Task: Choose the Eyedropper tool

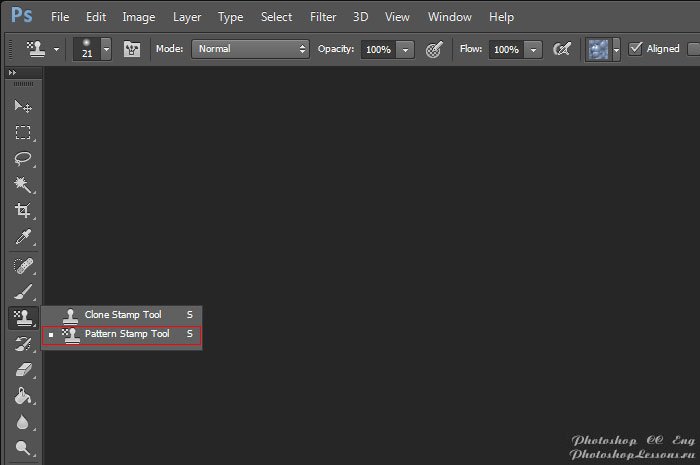Action: [22, 237]
